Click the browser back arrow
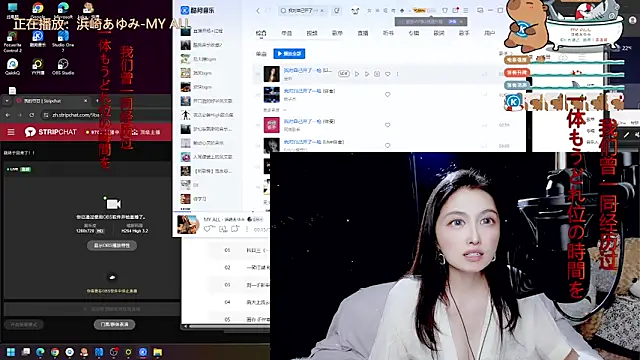The image size is (640, 360). (x=8, y=115)
